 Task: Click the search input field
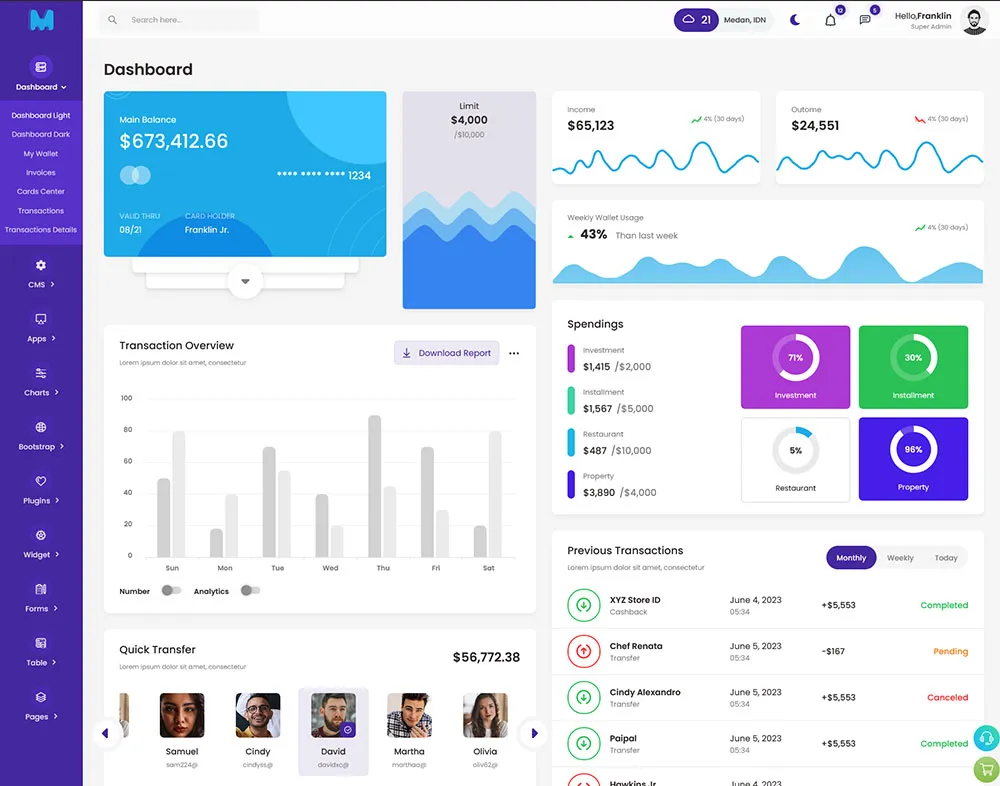pos(180,20)
